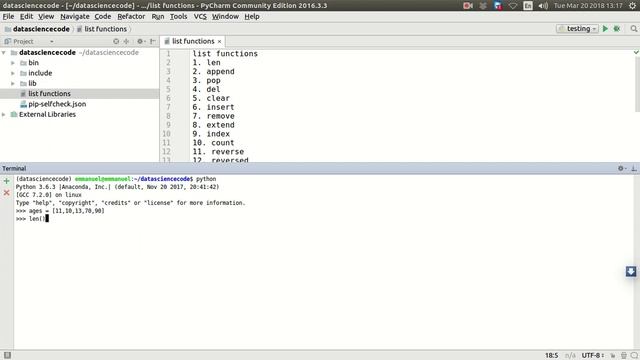Click scroll-from-source target icon in Project panel

click(116, 41)
